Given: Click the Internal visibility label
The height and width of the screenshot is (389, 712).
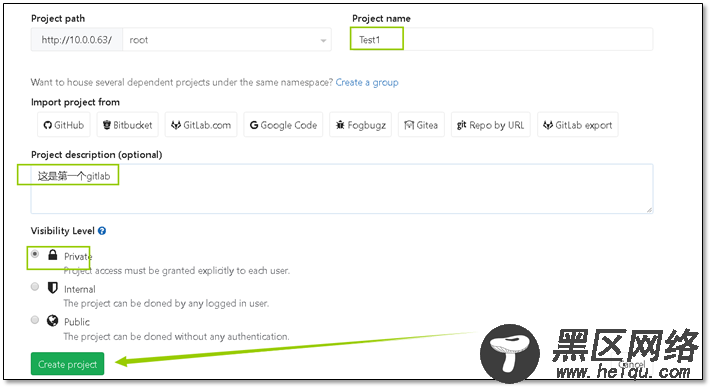Looking at the screenshot, I should click(x=79, y=289).
